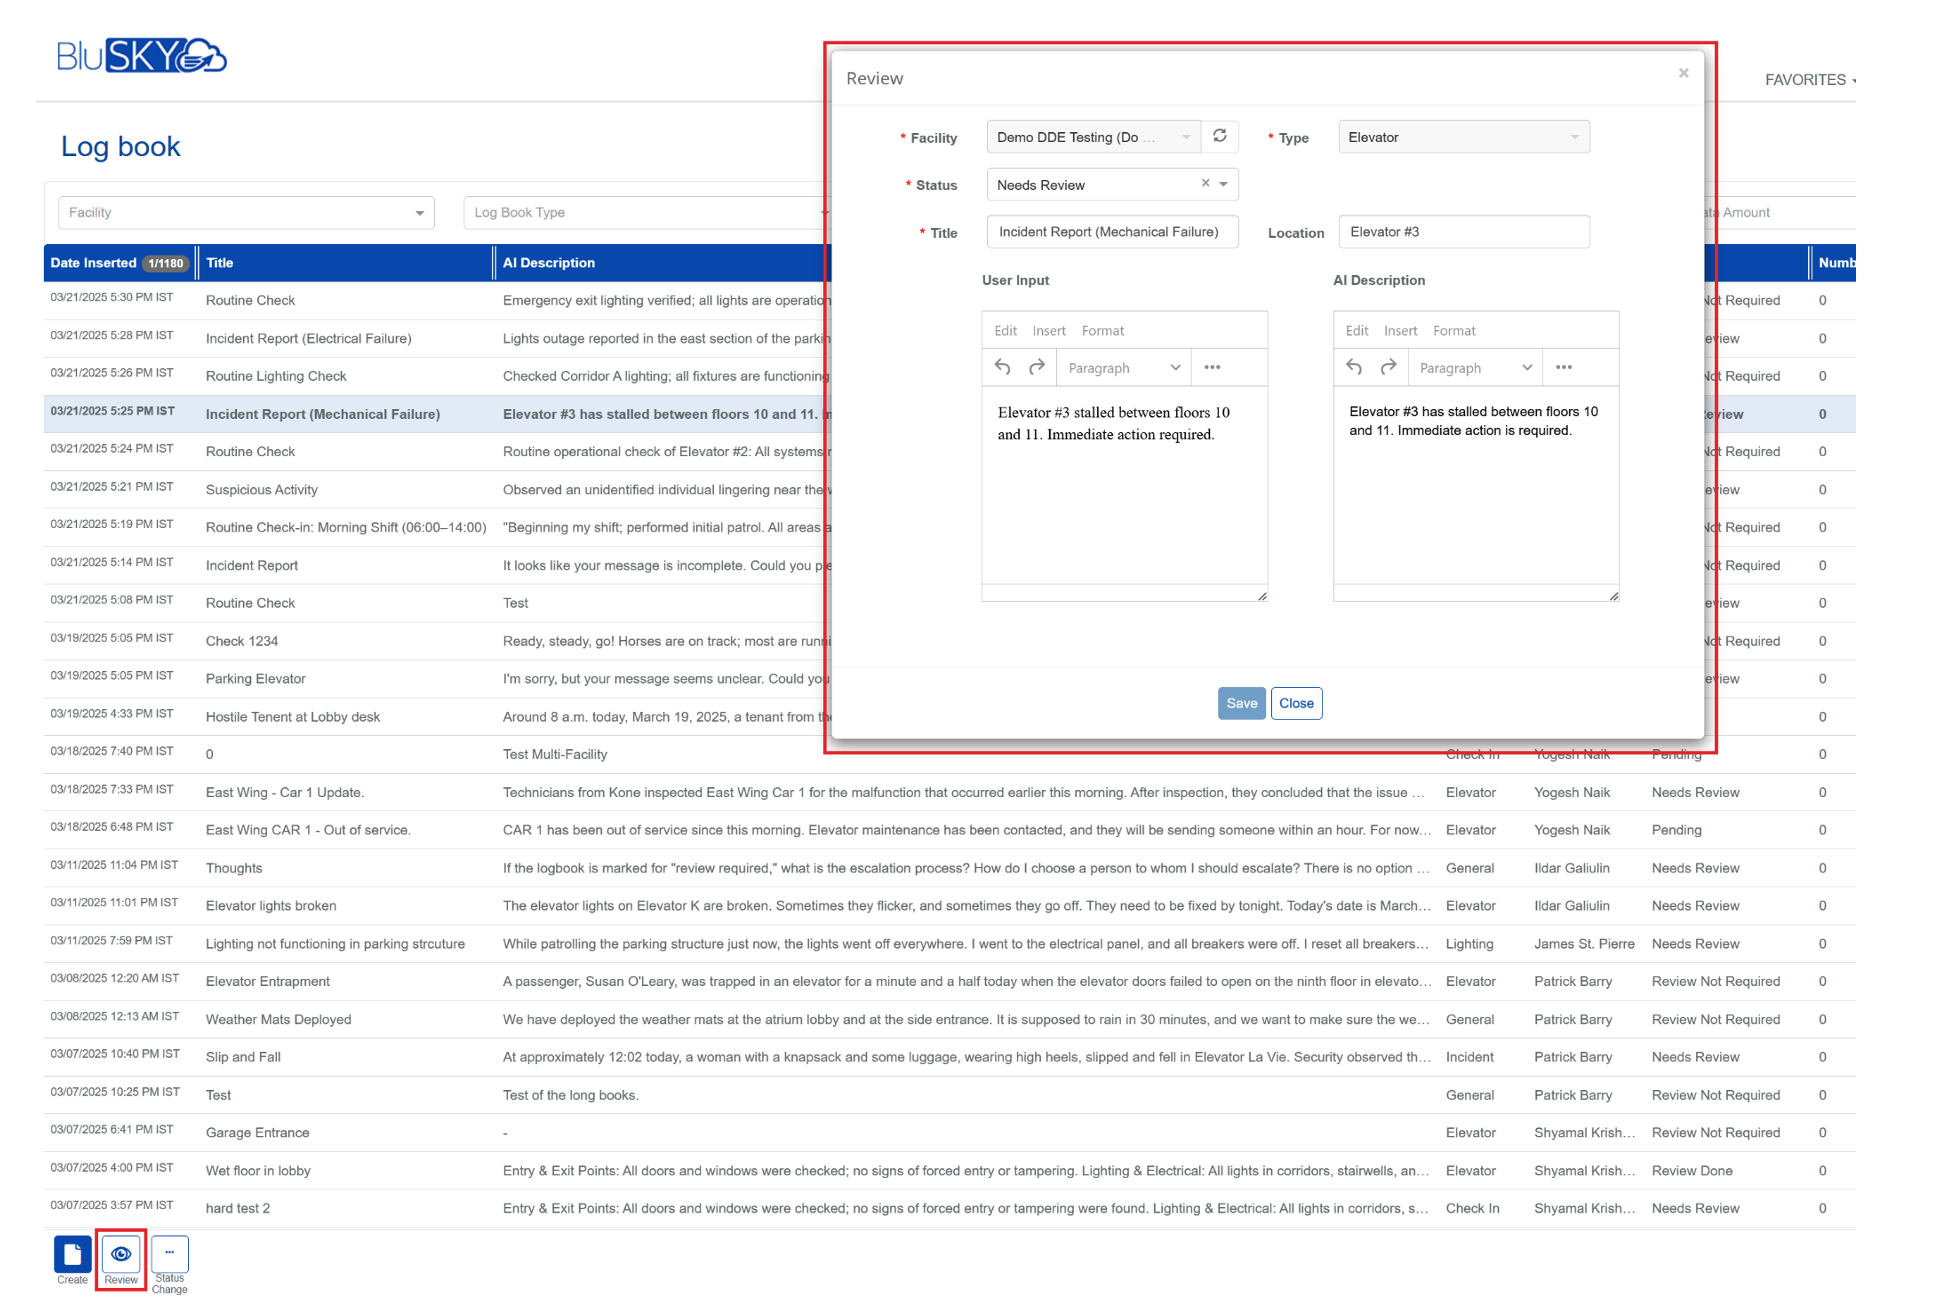Click undo arrow in AI Description editor
Screen dimensions: 1940x1316
click(x=1354, y=367)
